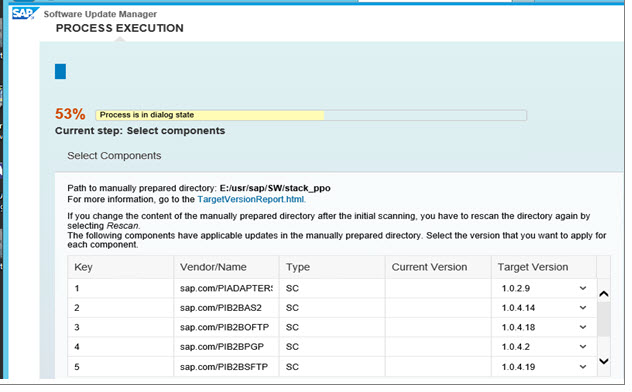Open Target Version dropdown for PIB2BPGP row
This screenshot has width=632, height=392.
tap(582, 346)
